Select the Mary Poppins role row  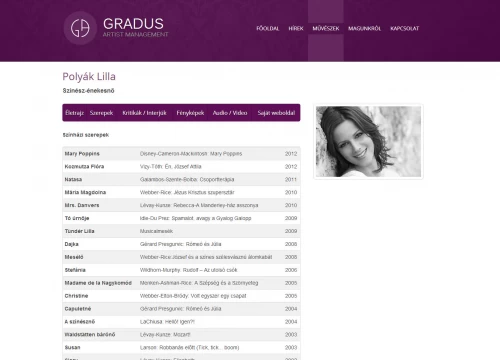click(x=181, y=154)
